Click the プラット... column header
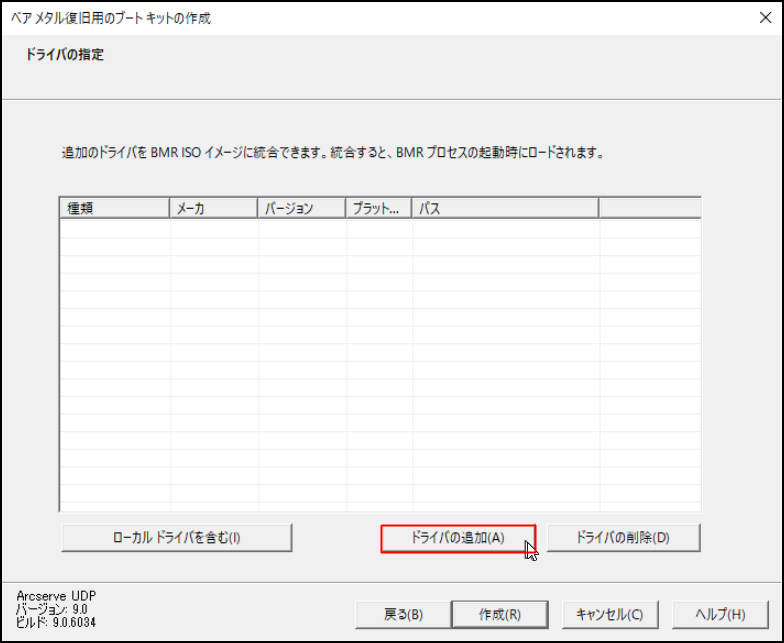The width and height of the screenshot is (784, 643). point(378,208)
